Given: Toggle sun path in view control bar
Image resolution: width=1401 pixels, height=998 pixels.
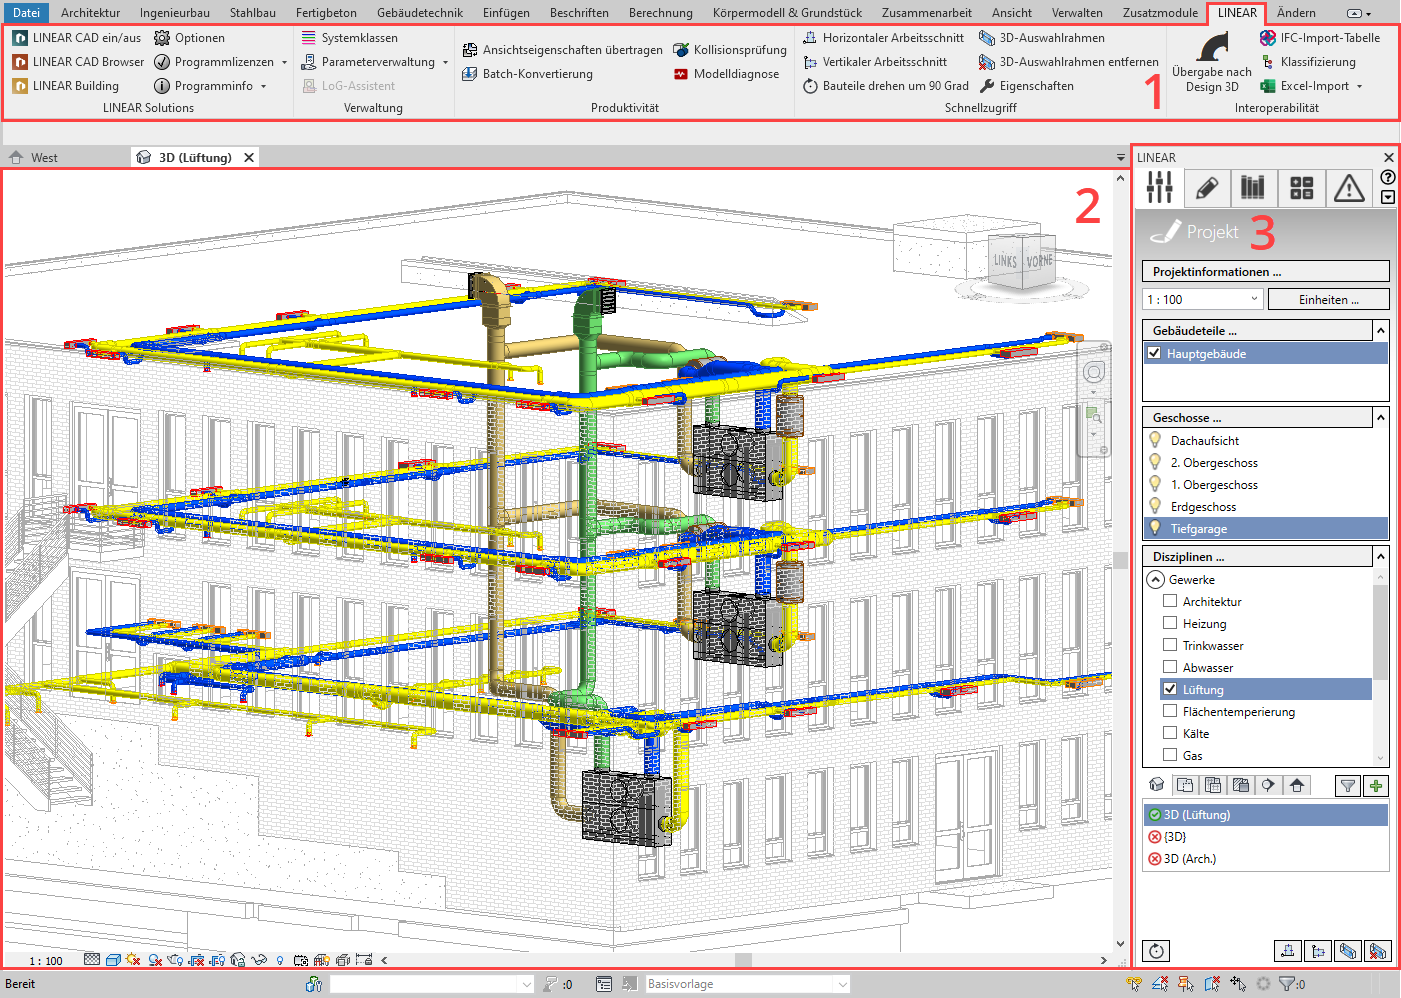Looking at the screenshot, I should point(134,960).
